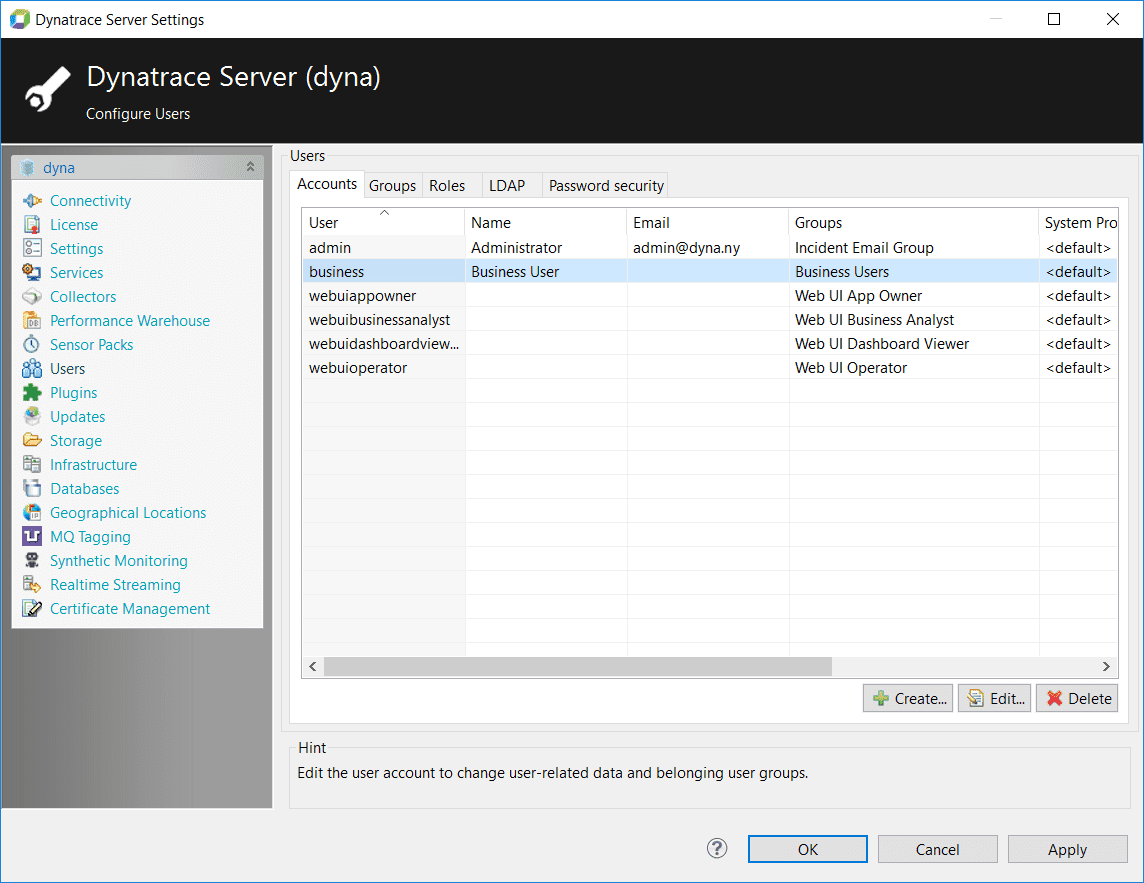Click the Geographical Locations globe icon
The width and height of the screenshot is (1144, 883).
point(32,512)
